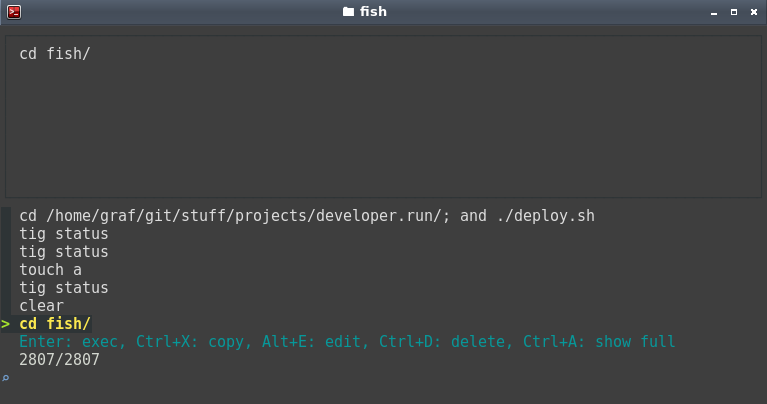767x404 pixels.
Task: Click the green selection arrow marker
Action: coord(5,324)
